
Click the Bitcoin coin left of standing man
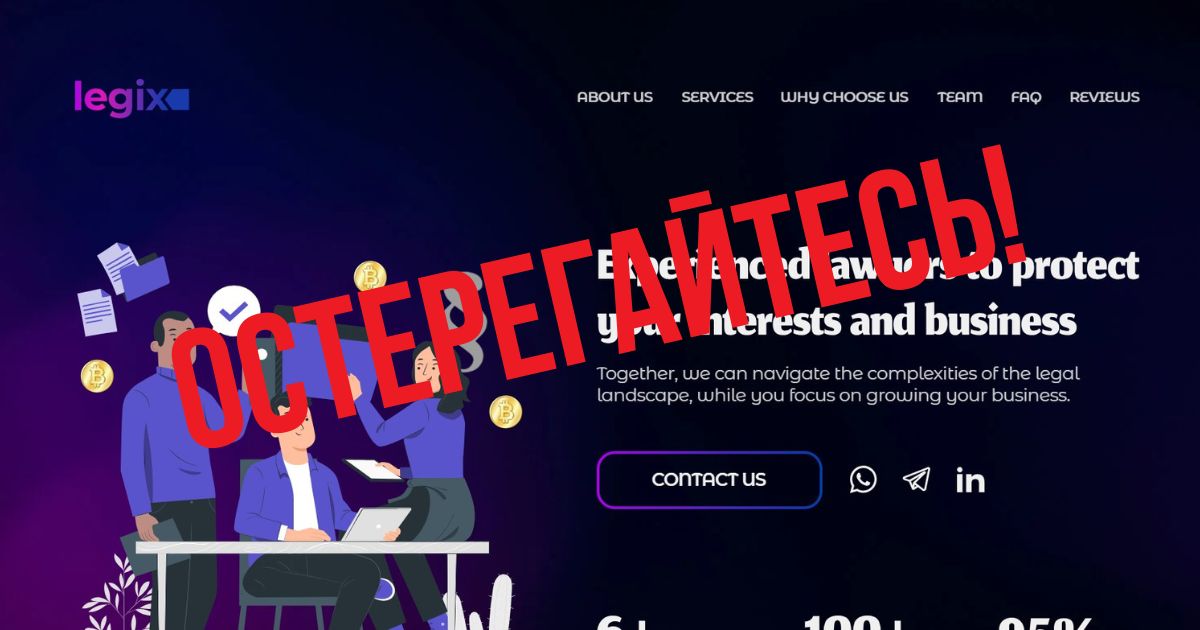pos(97,376)
